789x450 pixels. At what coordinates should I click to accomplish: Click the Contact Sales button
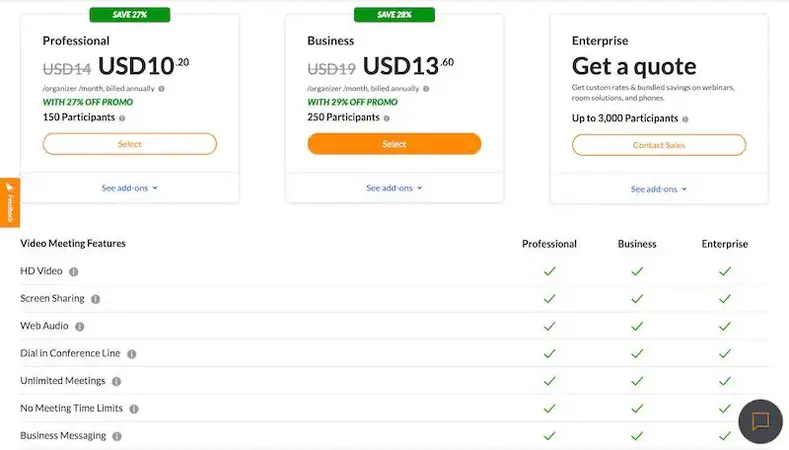tap(659, 145)
